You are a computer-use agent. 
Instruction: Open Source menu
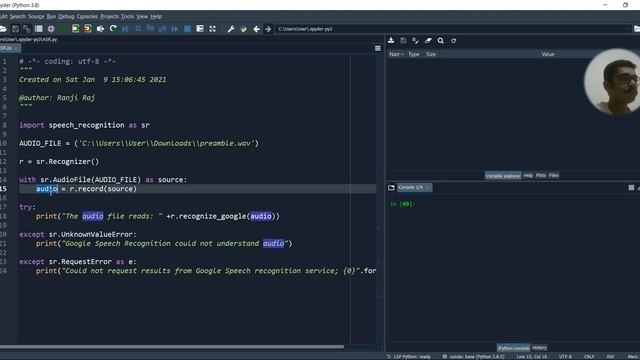(36, 17)
